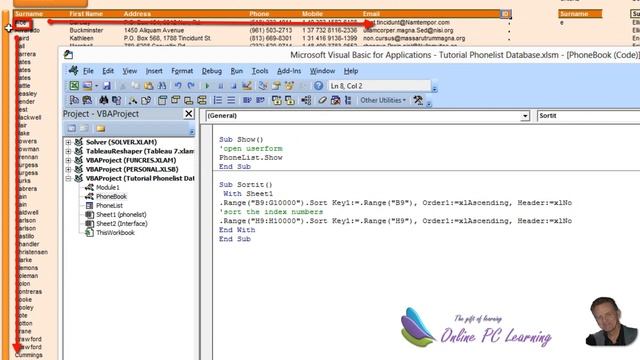Run the macro with the green play icon
Image resolution: width=640 pixels, height=360 pixels.
[207, 86]
